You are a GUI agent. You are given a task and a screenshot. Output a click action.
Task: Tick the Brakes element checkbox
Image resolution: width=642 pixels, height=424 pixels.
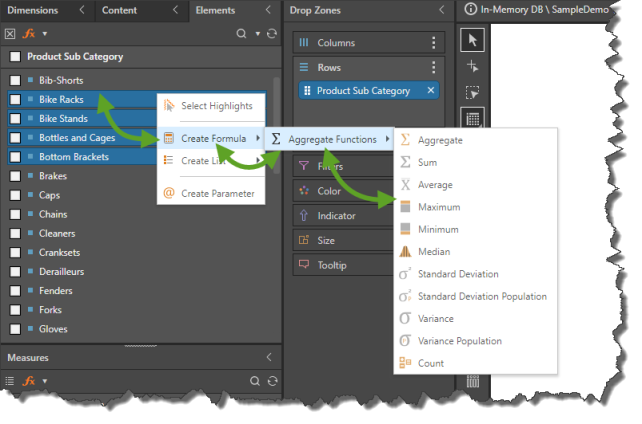(15, 176)
